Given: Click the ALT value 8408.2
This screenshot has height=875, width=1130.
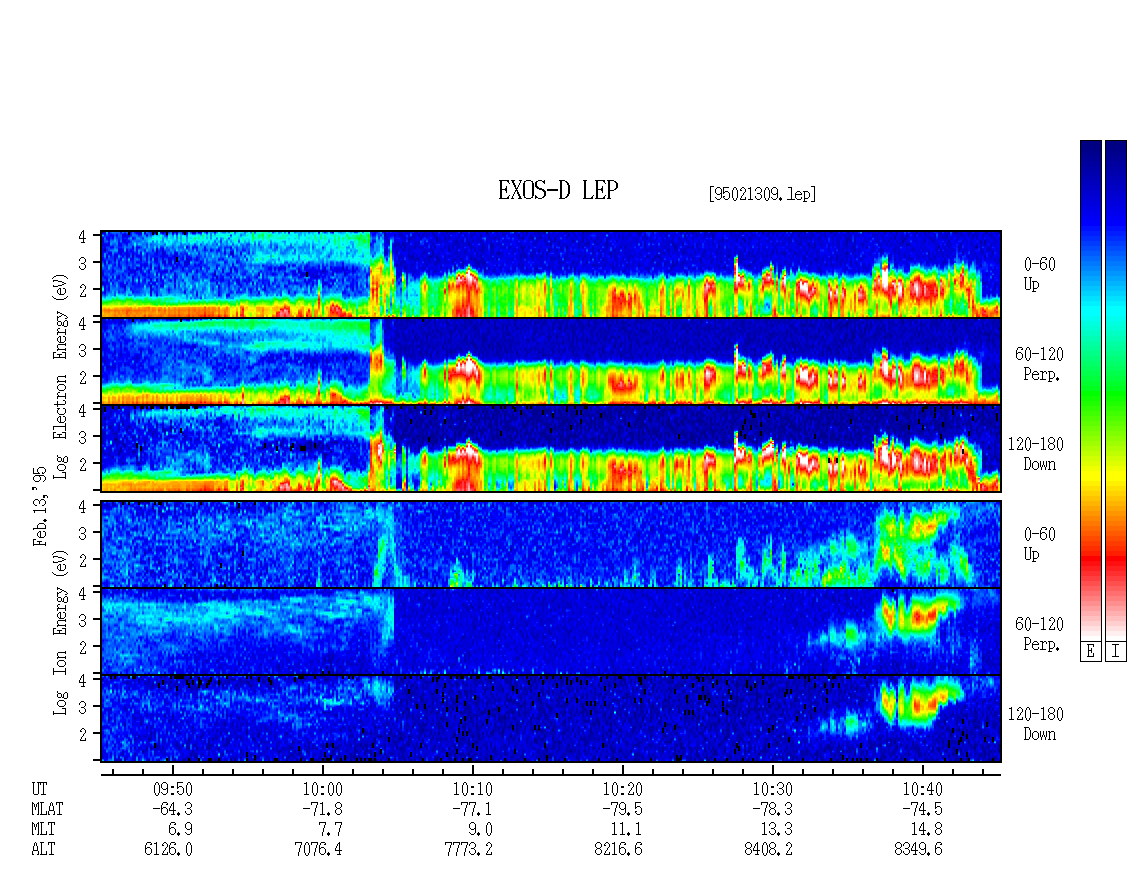Looking at the screenshot, I should coord(768,850).
